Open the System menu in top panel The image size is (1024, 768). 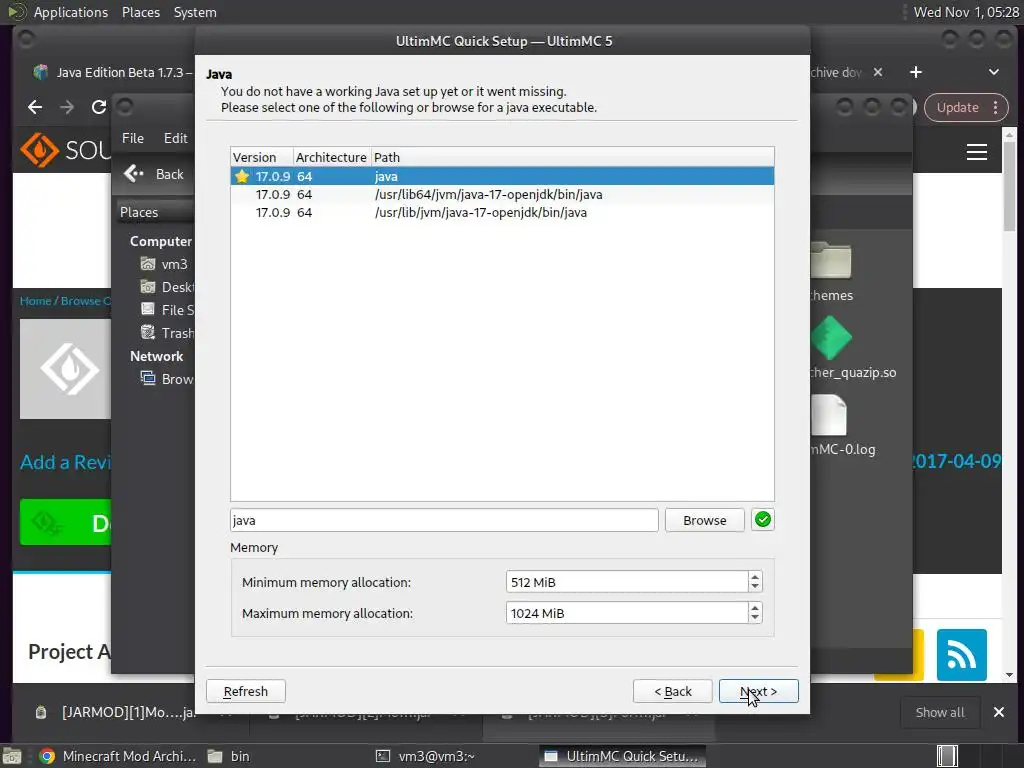click(195, 12)
